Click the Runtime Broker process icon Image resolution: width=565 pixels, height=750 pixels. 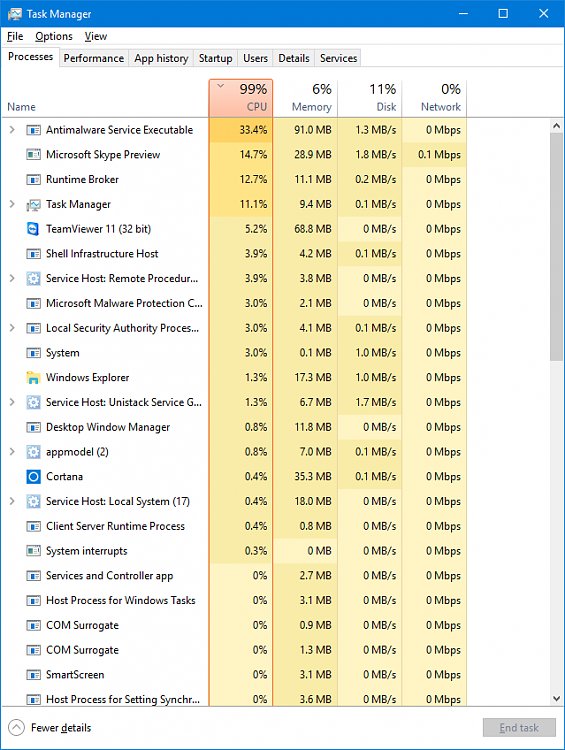(33, 179)
